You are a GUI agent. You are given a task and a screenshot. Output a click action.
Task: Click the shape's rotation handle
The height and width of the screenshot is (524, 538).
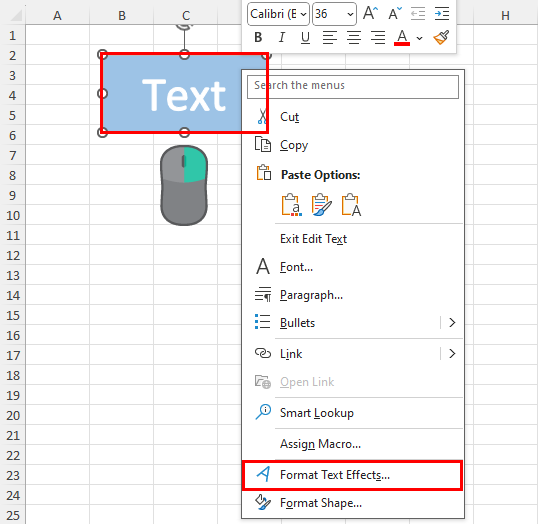click(x=184, y=26)
